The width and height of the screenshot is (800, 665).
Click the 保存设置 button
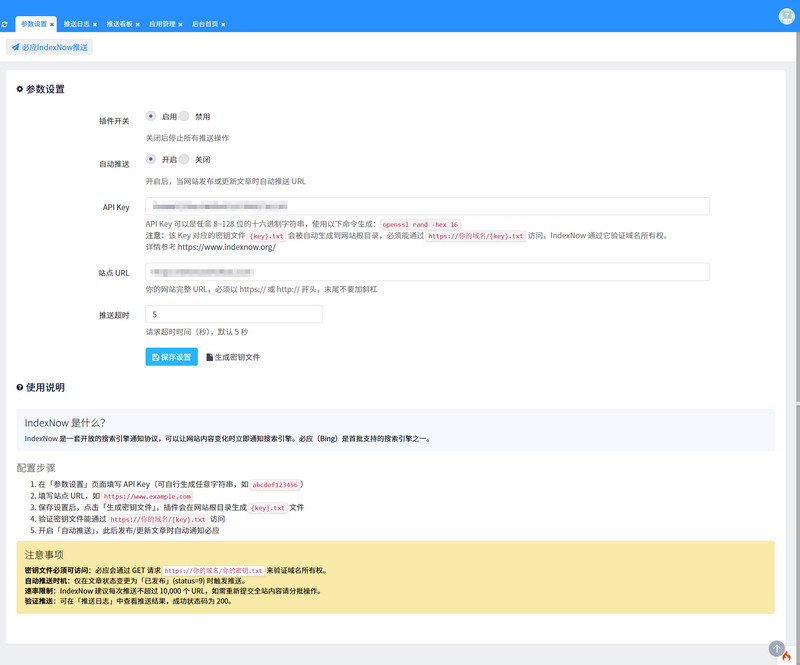171,357
